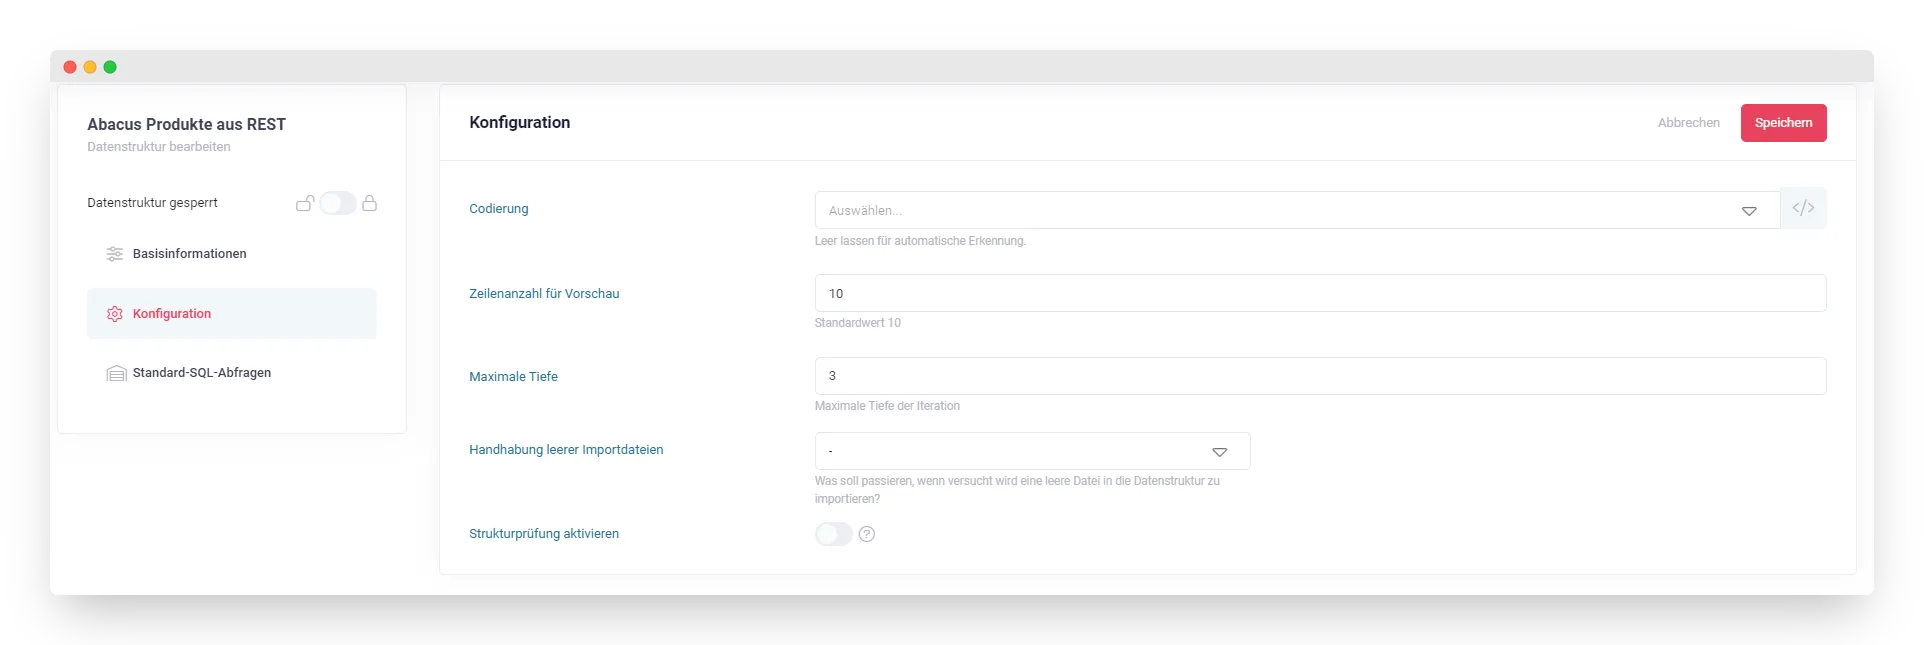Screen dimensions: 1924x645
Task: Enable Strukturprüfung aktivieren switch
Action: point(833,534)
